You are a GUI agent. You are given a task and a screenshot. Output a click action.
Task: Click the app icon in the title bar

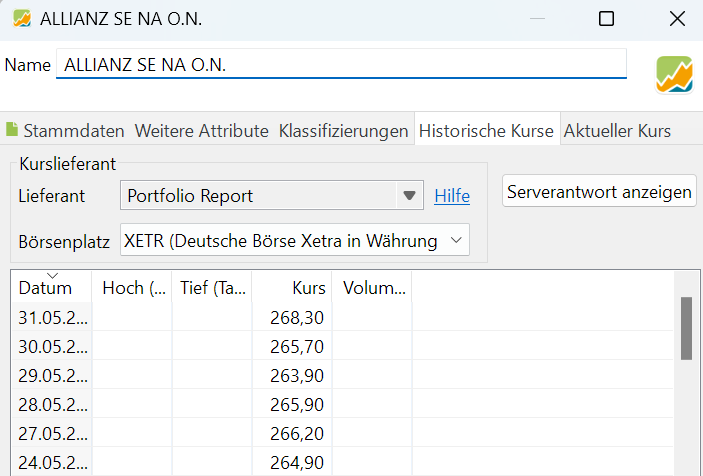coord(22,19)
